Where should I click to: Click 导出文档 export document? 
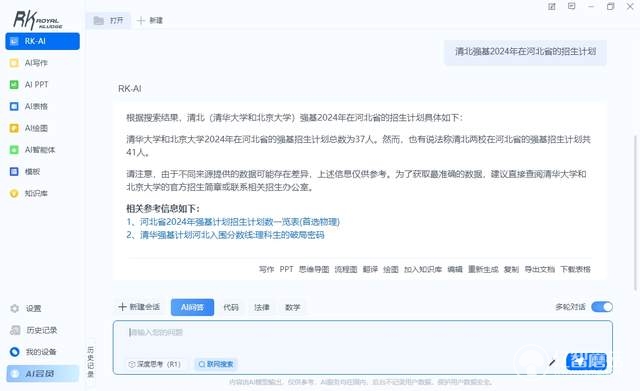point(540,269)
